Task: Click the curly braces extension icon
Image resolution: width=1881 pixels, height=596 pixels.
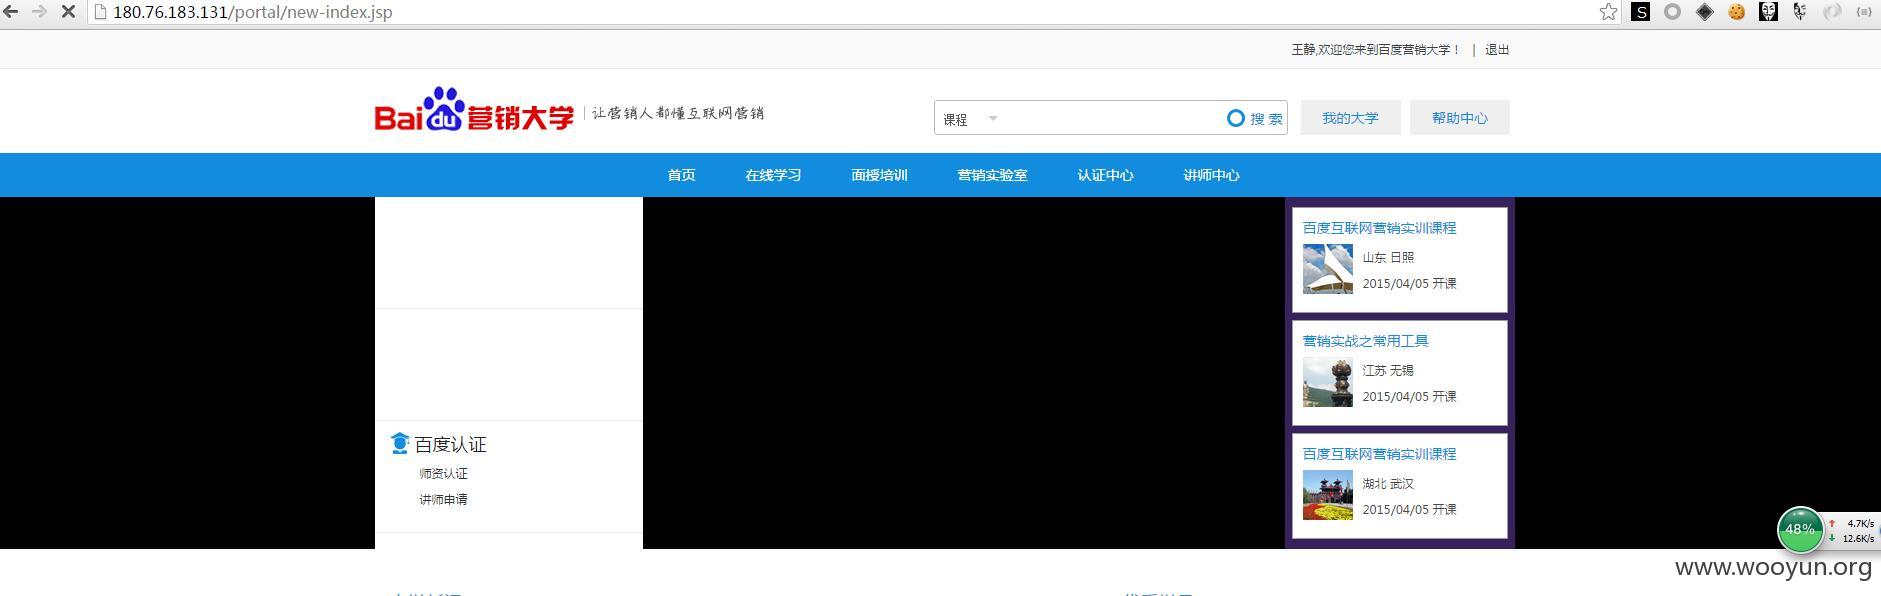Action: coord(1864,12)
